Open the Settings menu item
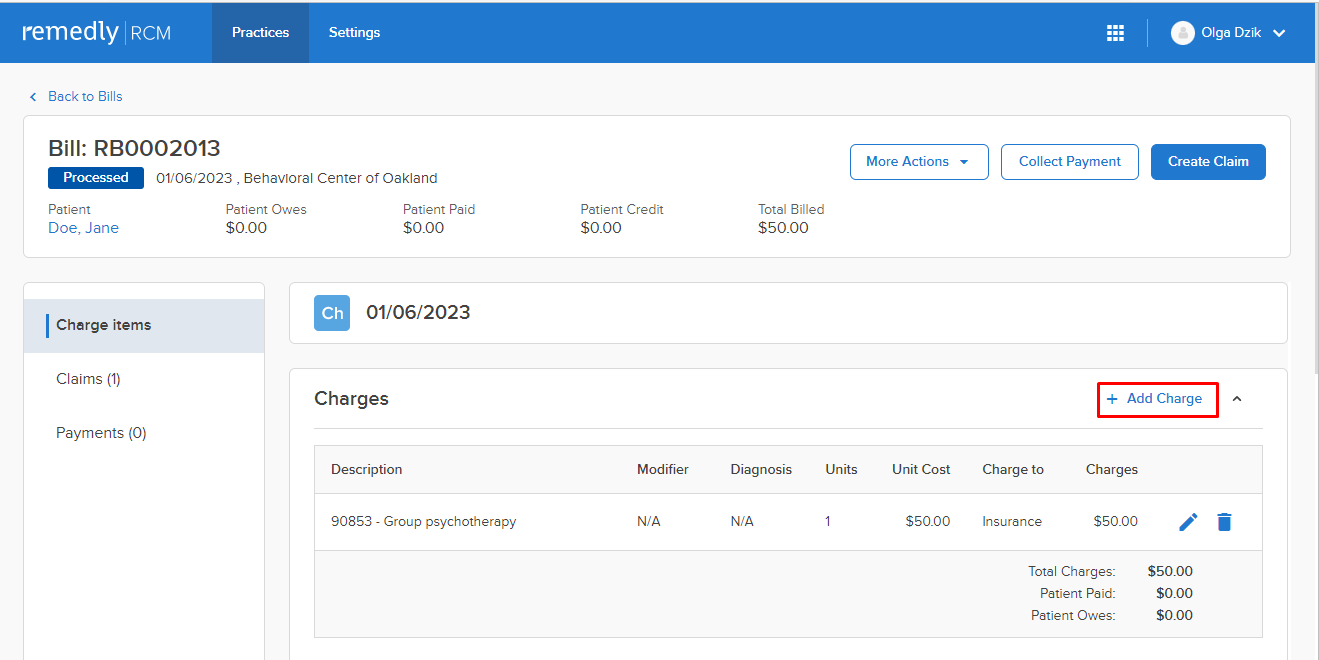 point(354,32)
